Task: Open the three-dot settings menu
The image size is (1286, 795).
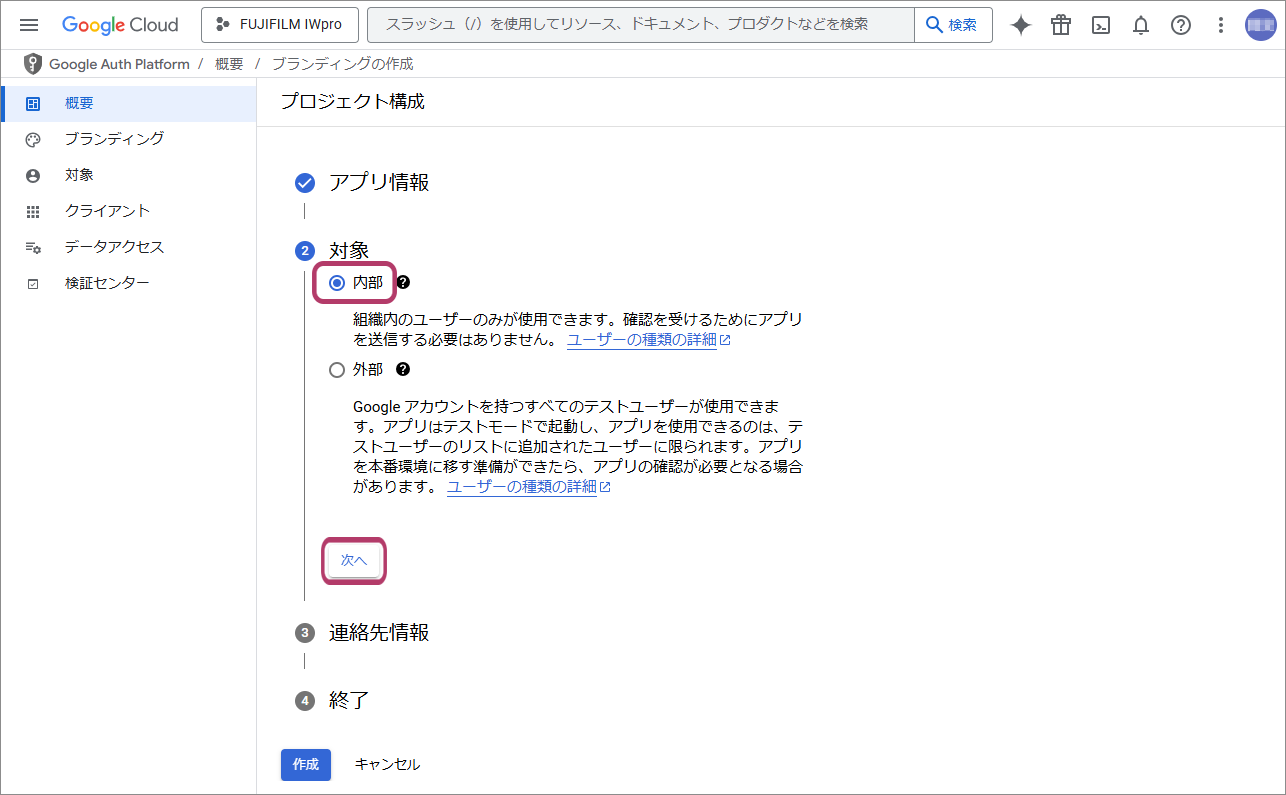Action: point(1220,25)
